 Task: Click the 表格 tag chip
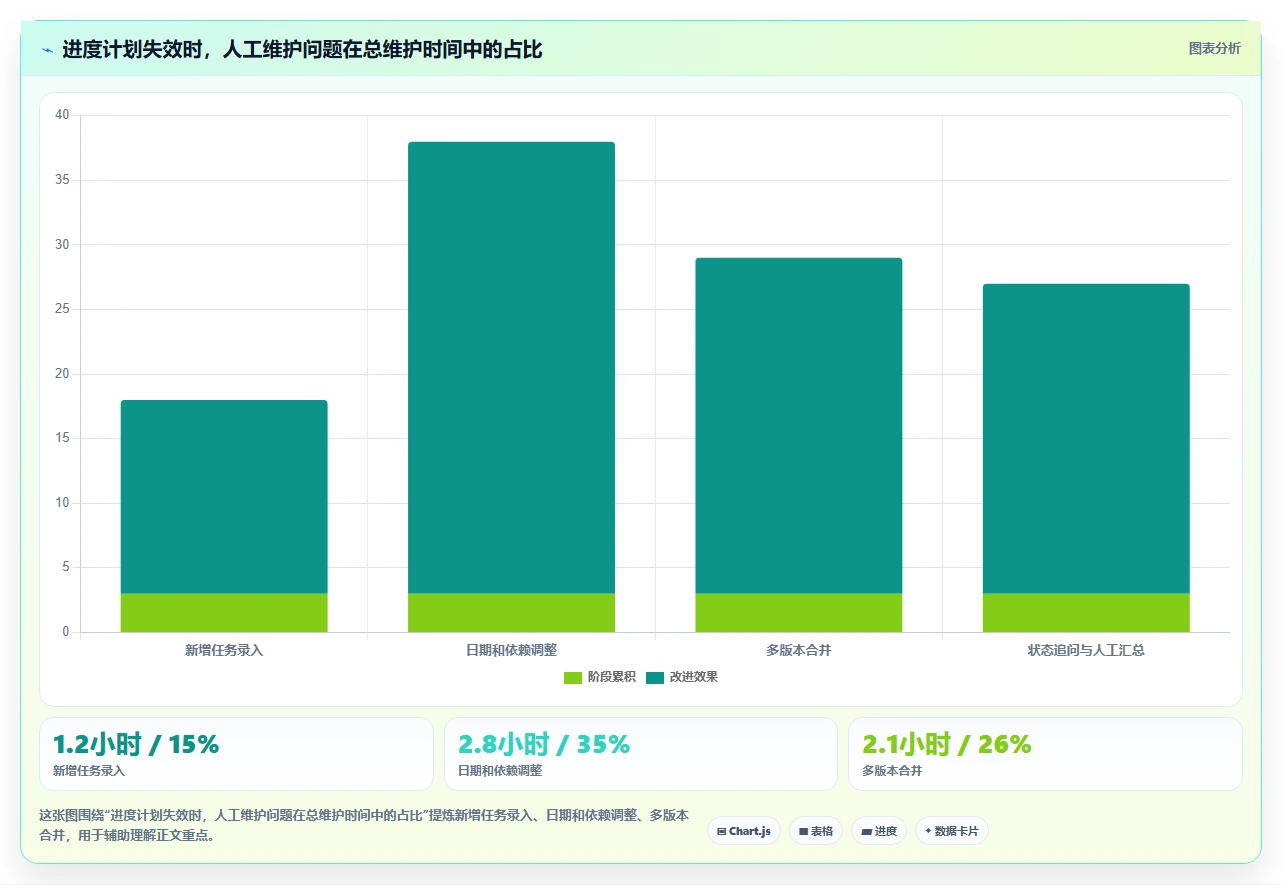pos(816,831)
